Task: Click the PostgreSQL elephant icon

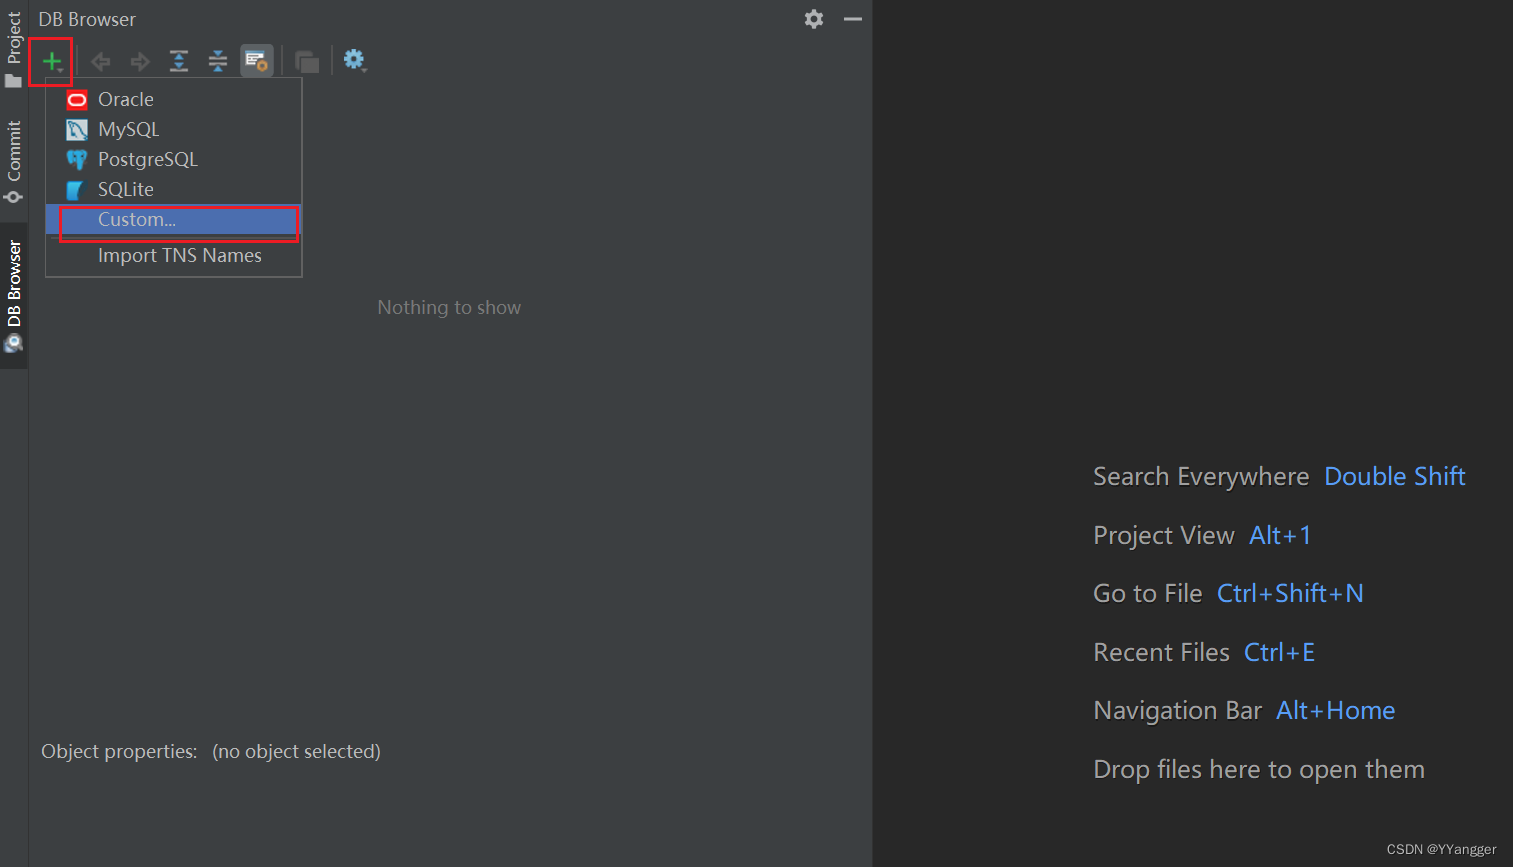Action: pyautogui.click(x=77, y=159)
